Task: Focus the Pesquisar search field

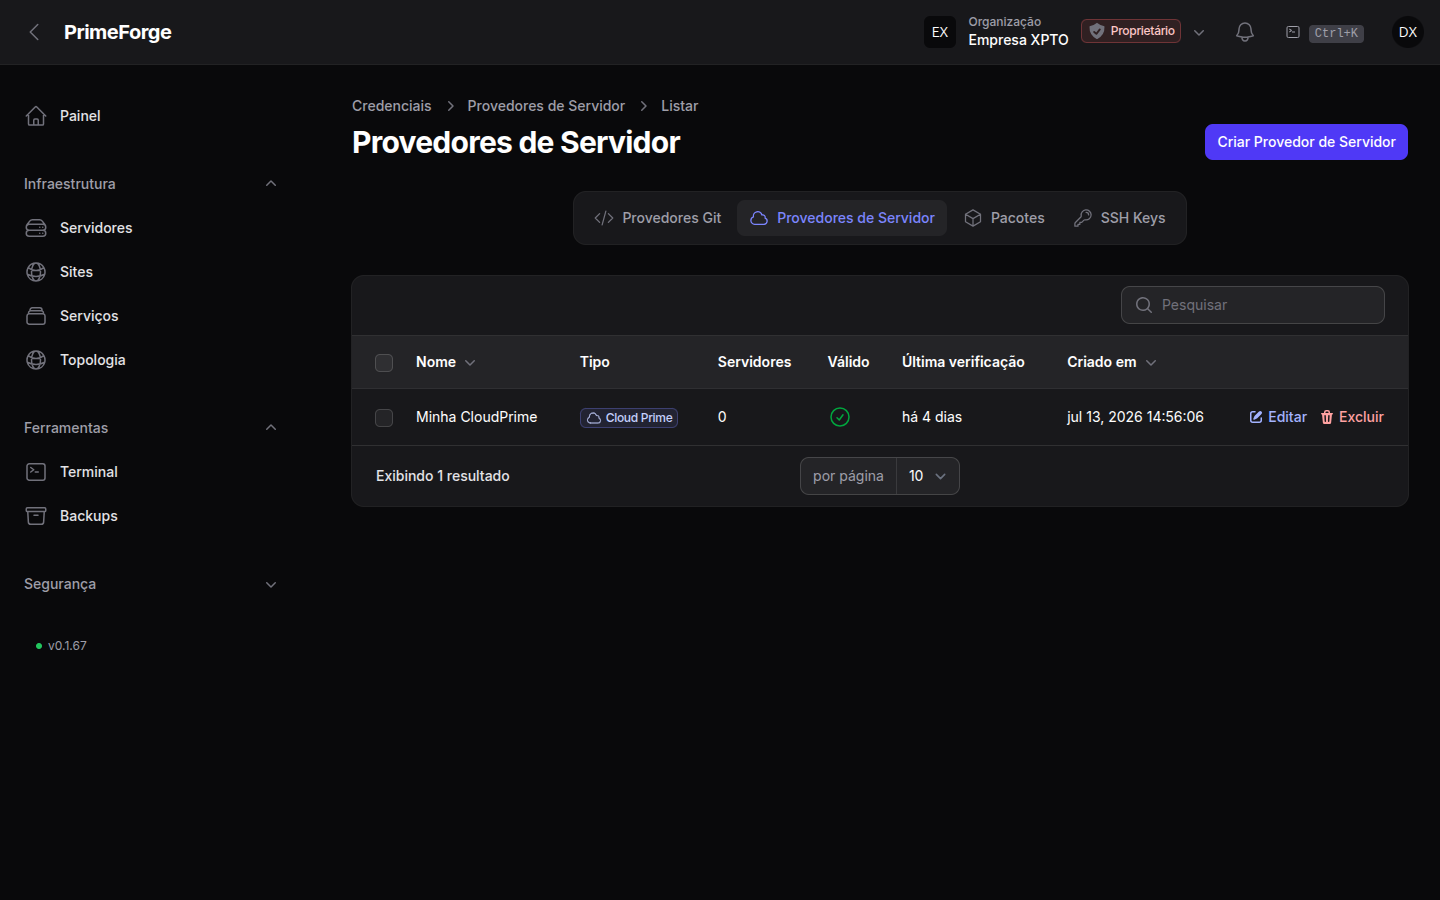Action: (x=1253, y=305)
